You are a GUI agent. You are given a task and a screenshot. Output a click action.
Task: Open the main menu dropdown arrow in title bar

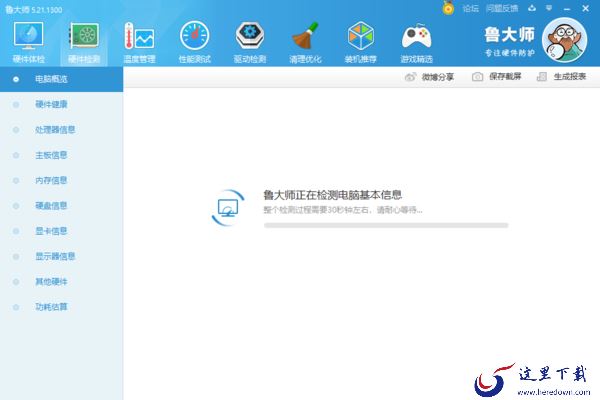click(549, 8)
